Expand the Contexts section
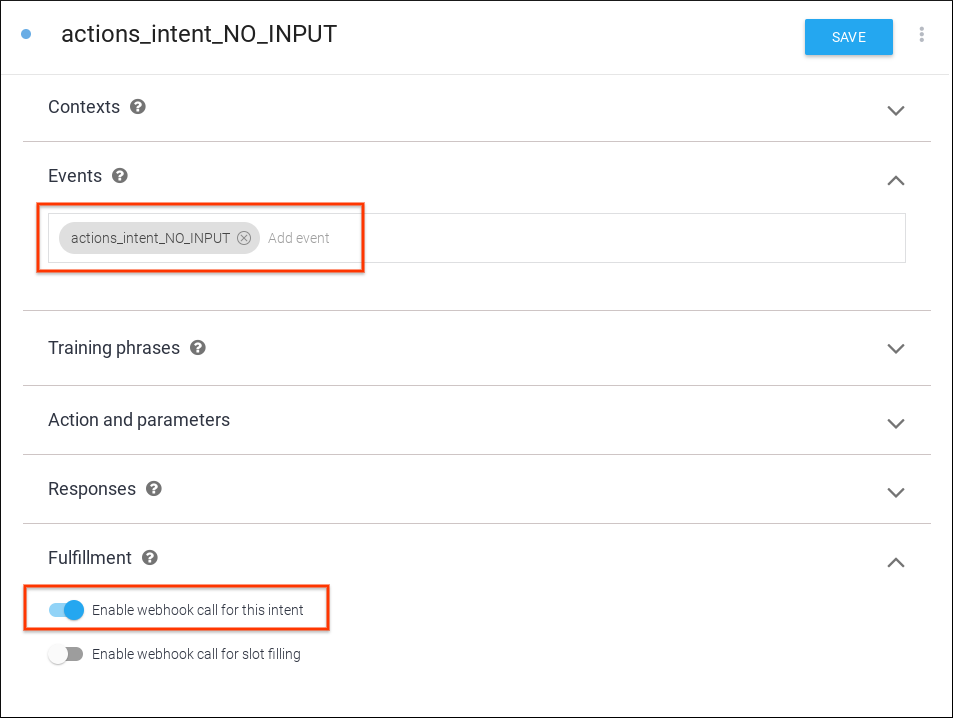Viewport: 953px width, 718px height. click(x=895, y=110)
